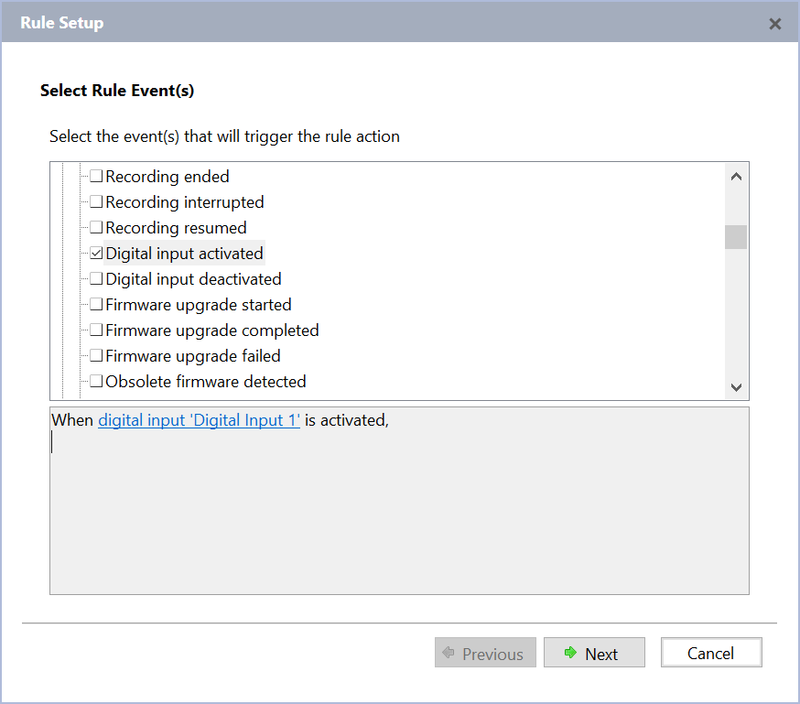Tick Firmware upgrade completed checkbox
The image size is (800, 704).
click(97, 330)
